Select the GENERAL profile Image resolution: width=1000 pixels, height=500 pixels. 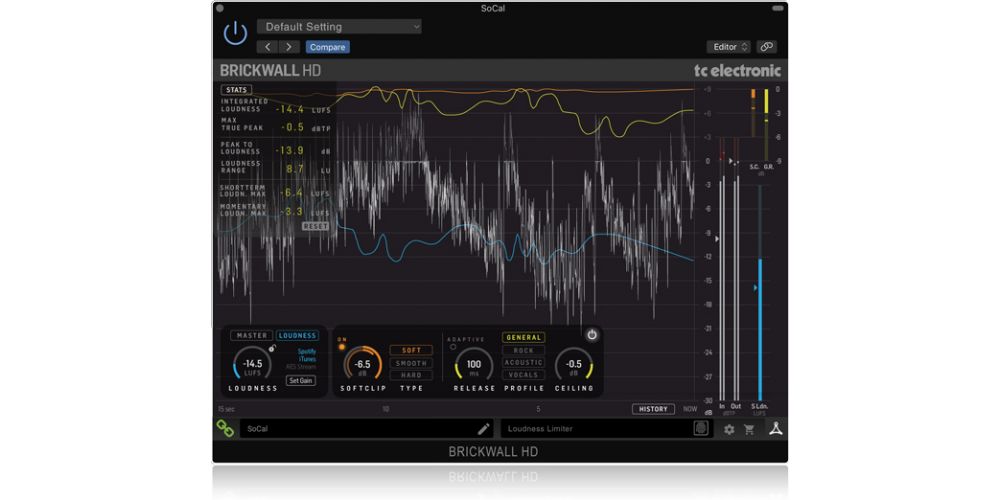point(523,337)
